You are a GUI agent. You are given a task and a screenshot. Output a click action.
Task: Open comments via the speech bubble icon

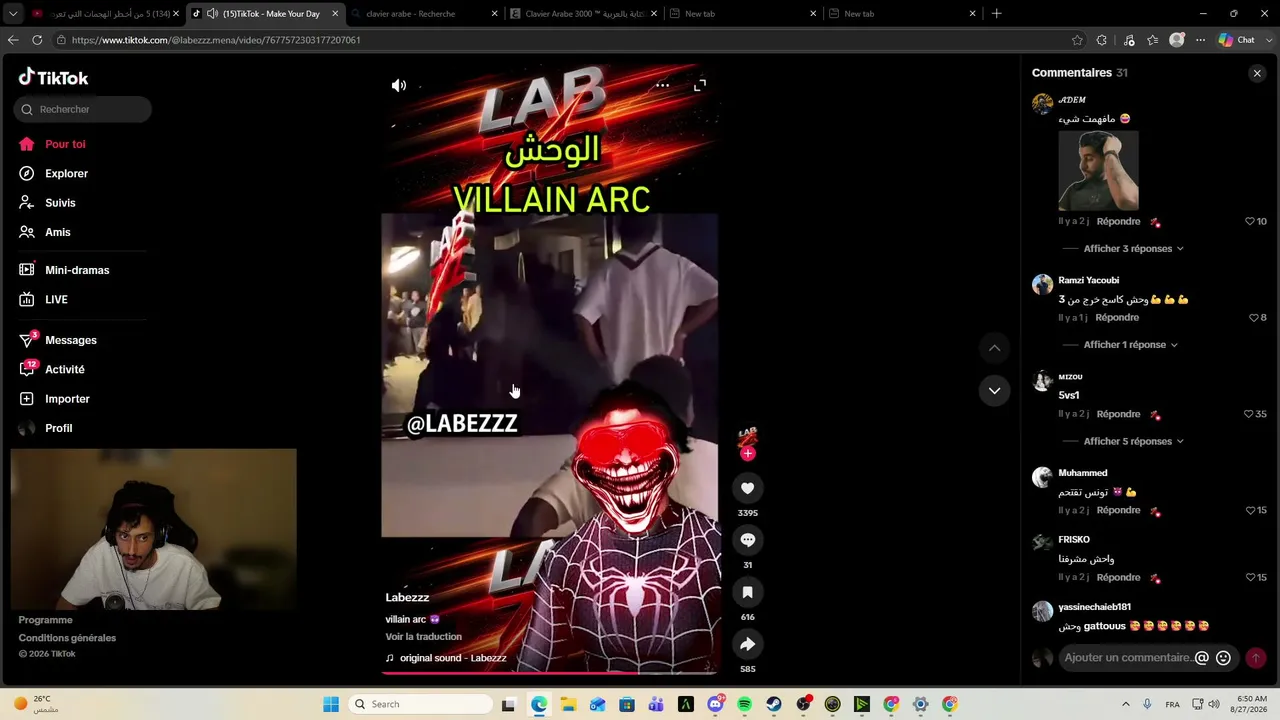747,540
